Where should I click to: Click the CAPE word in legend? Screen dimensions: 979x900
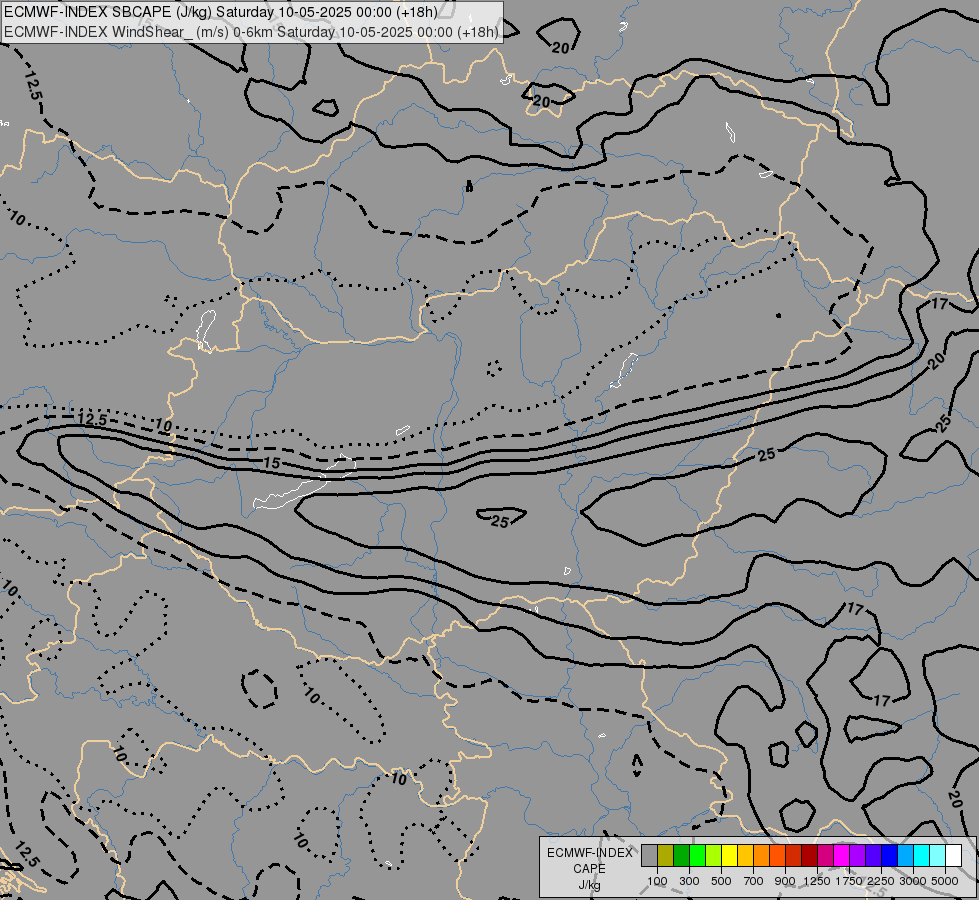(x=589, y=869)
